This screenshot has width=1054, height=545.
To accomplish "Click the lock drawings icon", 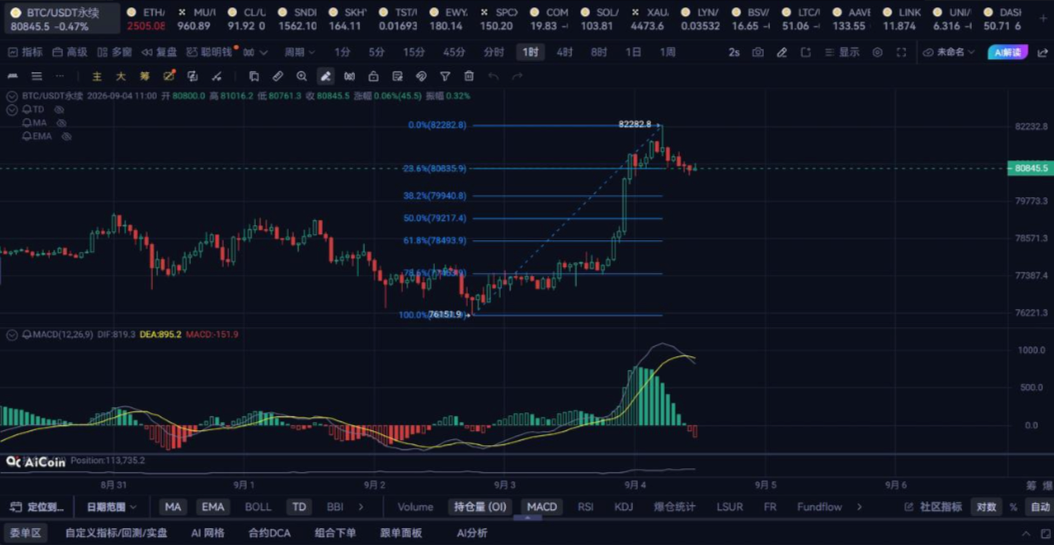I will [x=373, y=77].
